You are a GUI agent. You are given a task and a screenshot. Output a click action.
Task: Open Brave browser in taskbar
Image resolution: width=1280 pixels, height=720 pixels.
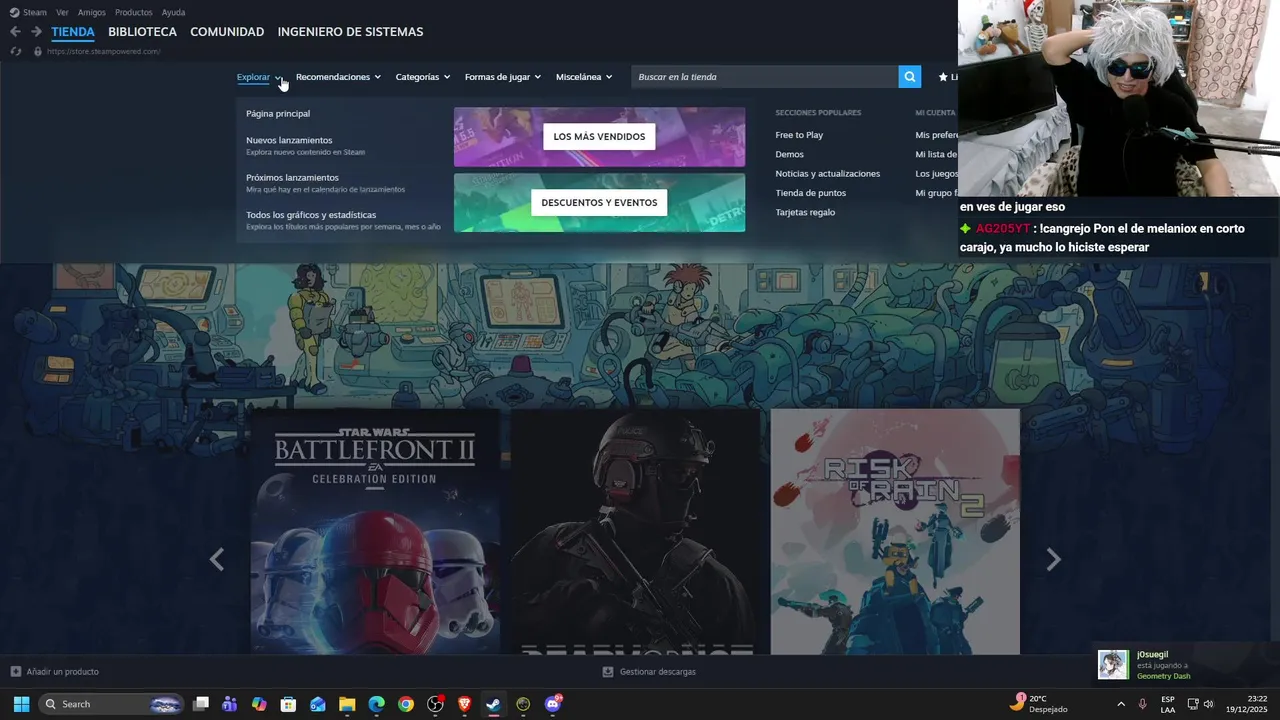(464, 704)
